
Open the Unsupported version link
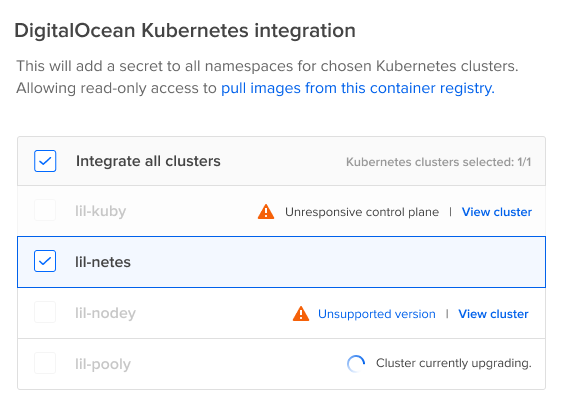377,314
